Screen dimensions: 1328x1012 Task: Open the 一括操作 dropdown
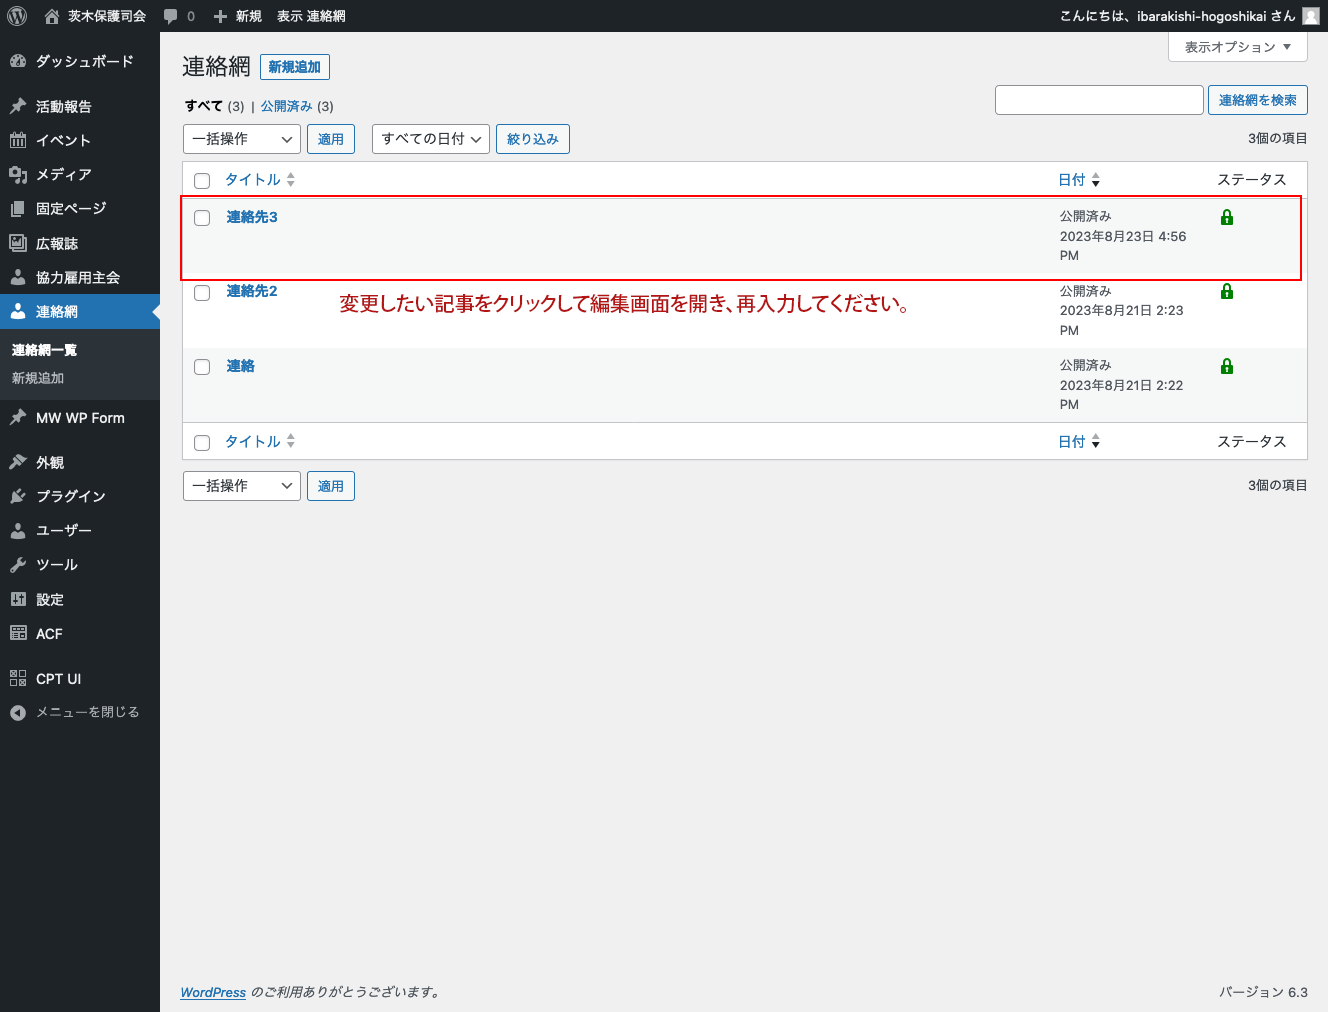241,139
